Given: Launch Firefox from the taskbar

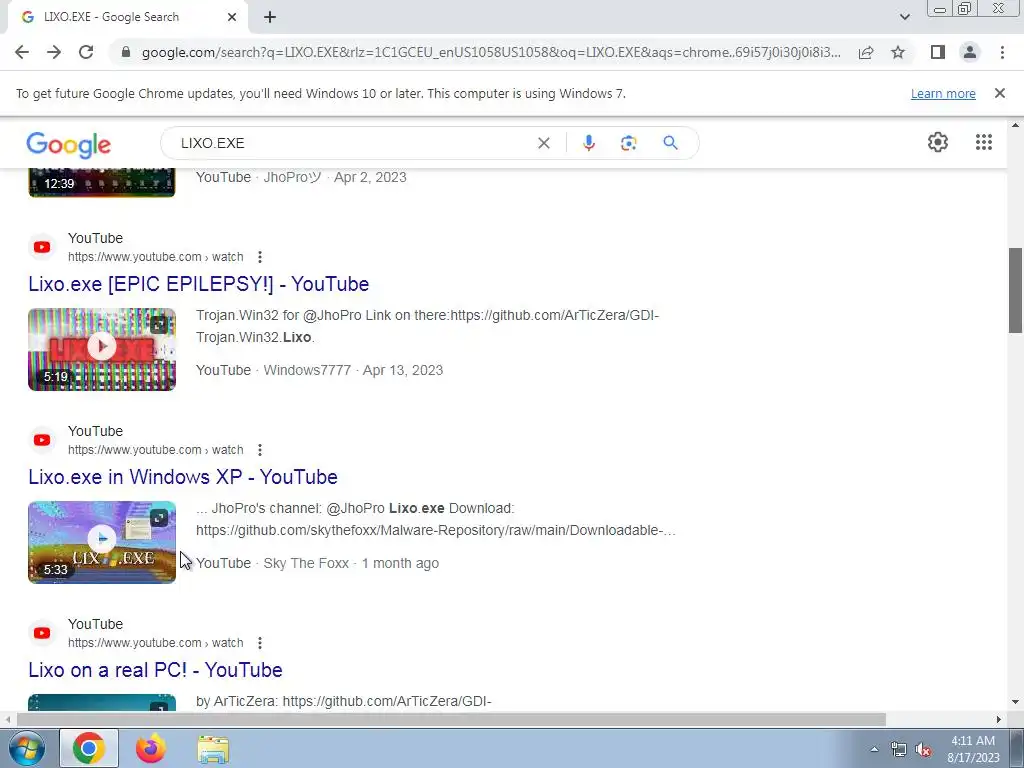Looking at the screenshot, I should [x=151, y=748].
